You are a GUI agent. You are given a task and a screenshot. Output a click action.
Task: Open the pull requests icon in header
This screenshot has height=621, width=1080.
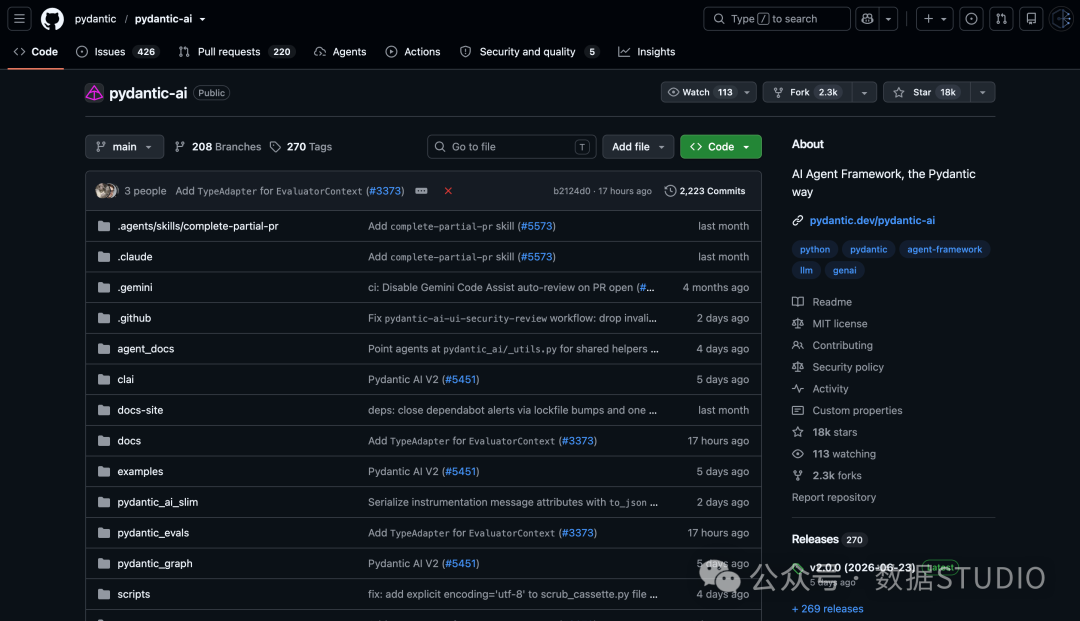pos(1001,19)
